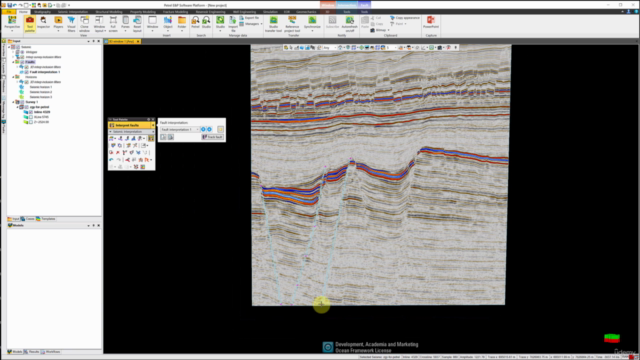Open the Import file tool

pos(233,24)
